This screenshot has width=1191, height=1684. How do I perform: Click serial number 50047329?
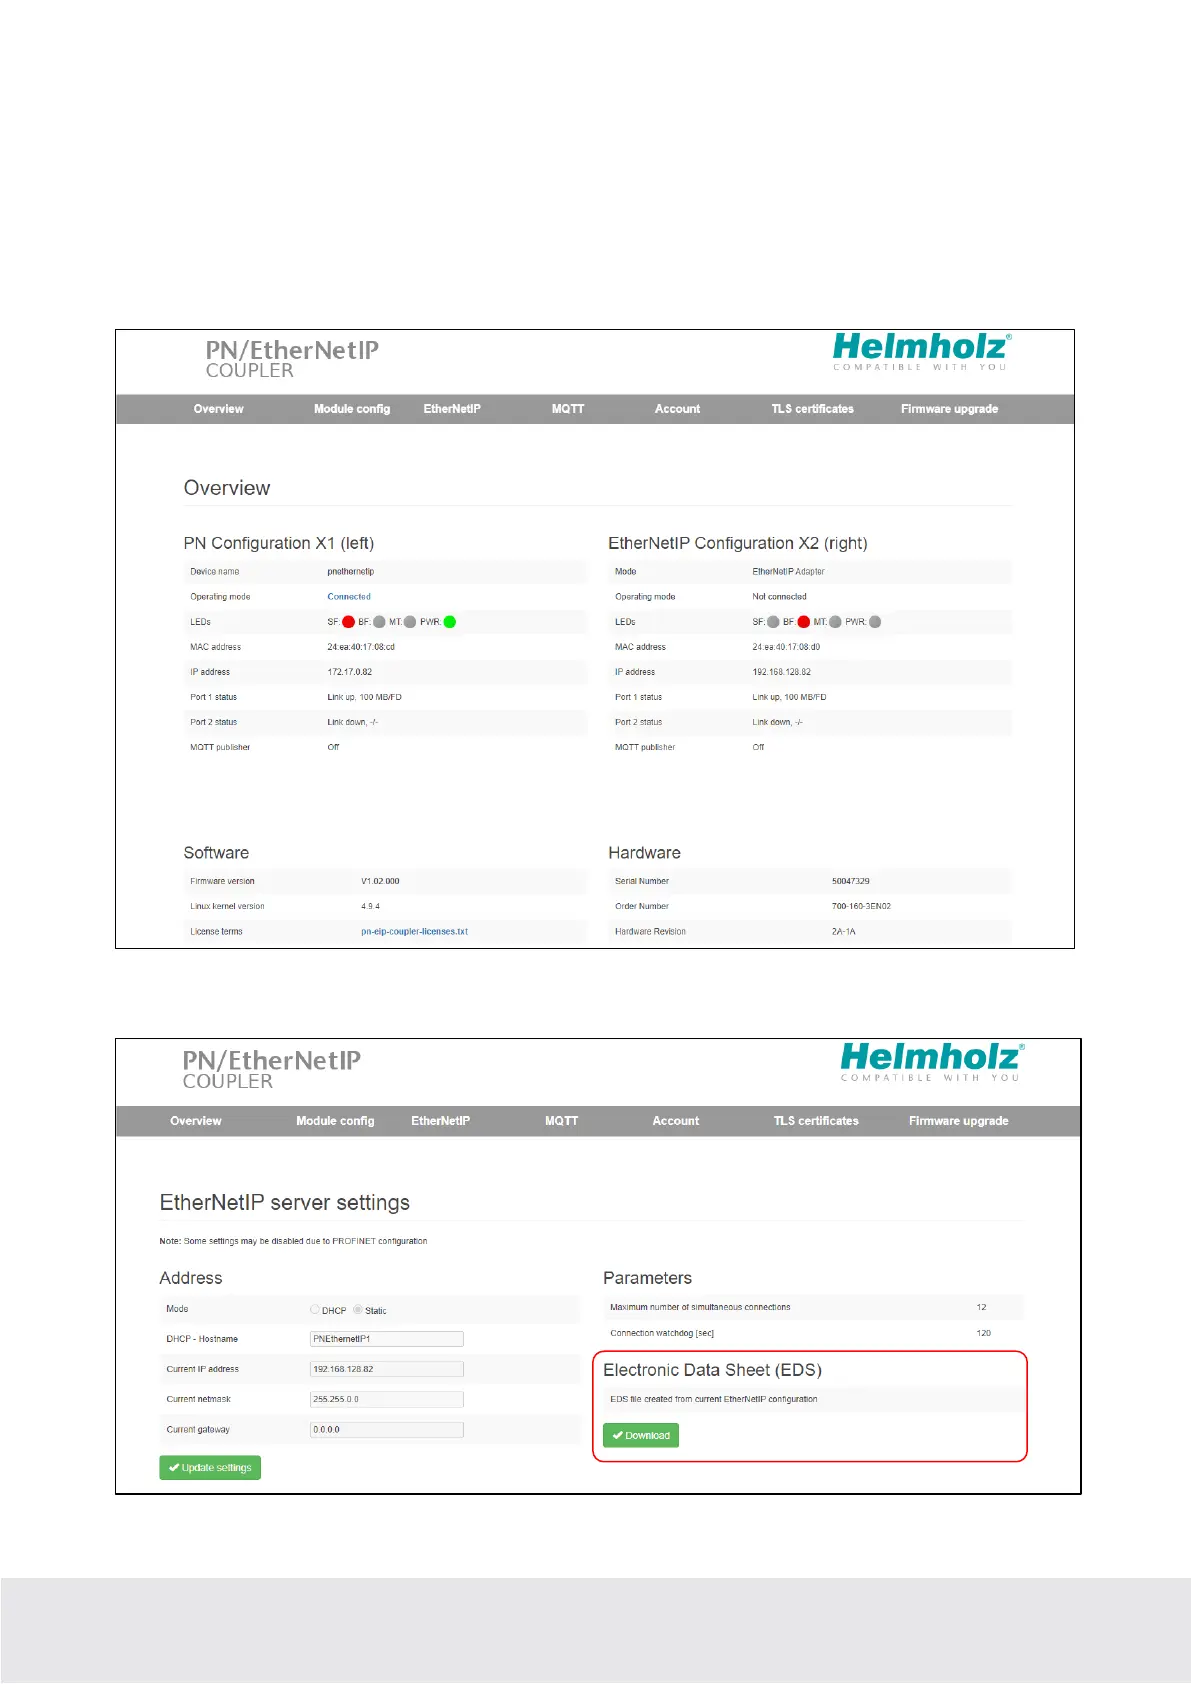click(850, 882)
